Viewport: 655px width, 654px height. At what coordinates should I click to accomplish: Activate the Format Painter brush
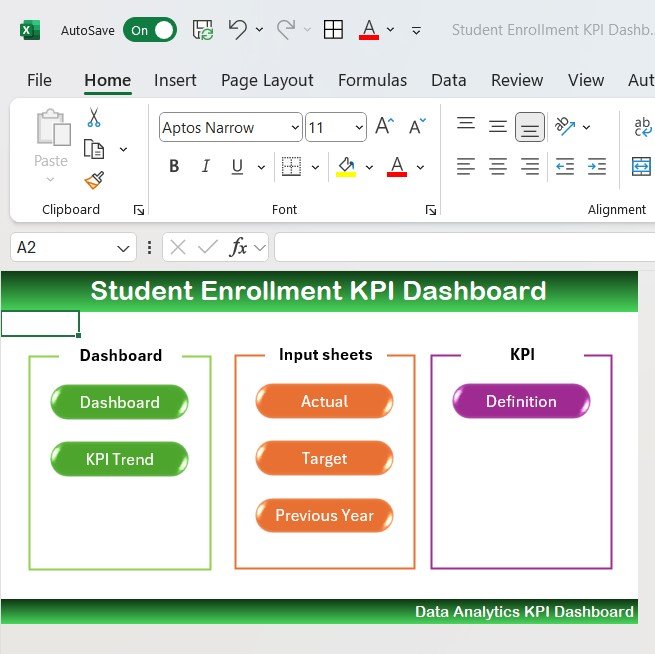pos(94,180)
